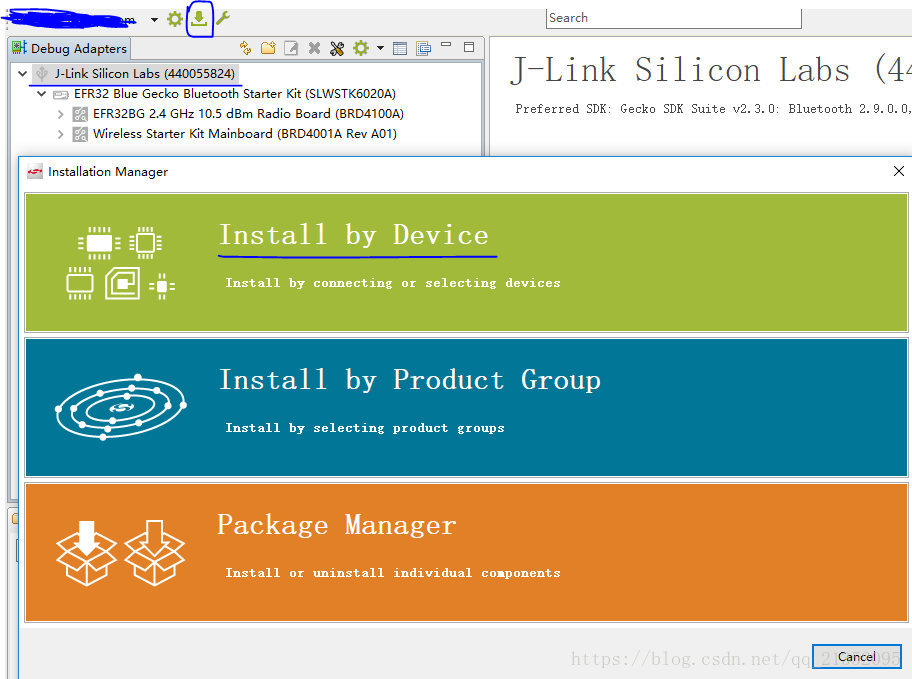Click 'Install by connecting or selecting devices' text
The image size is (912, 679).
(393, 283)
